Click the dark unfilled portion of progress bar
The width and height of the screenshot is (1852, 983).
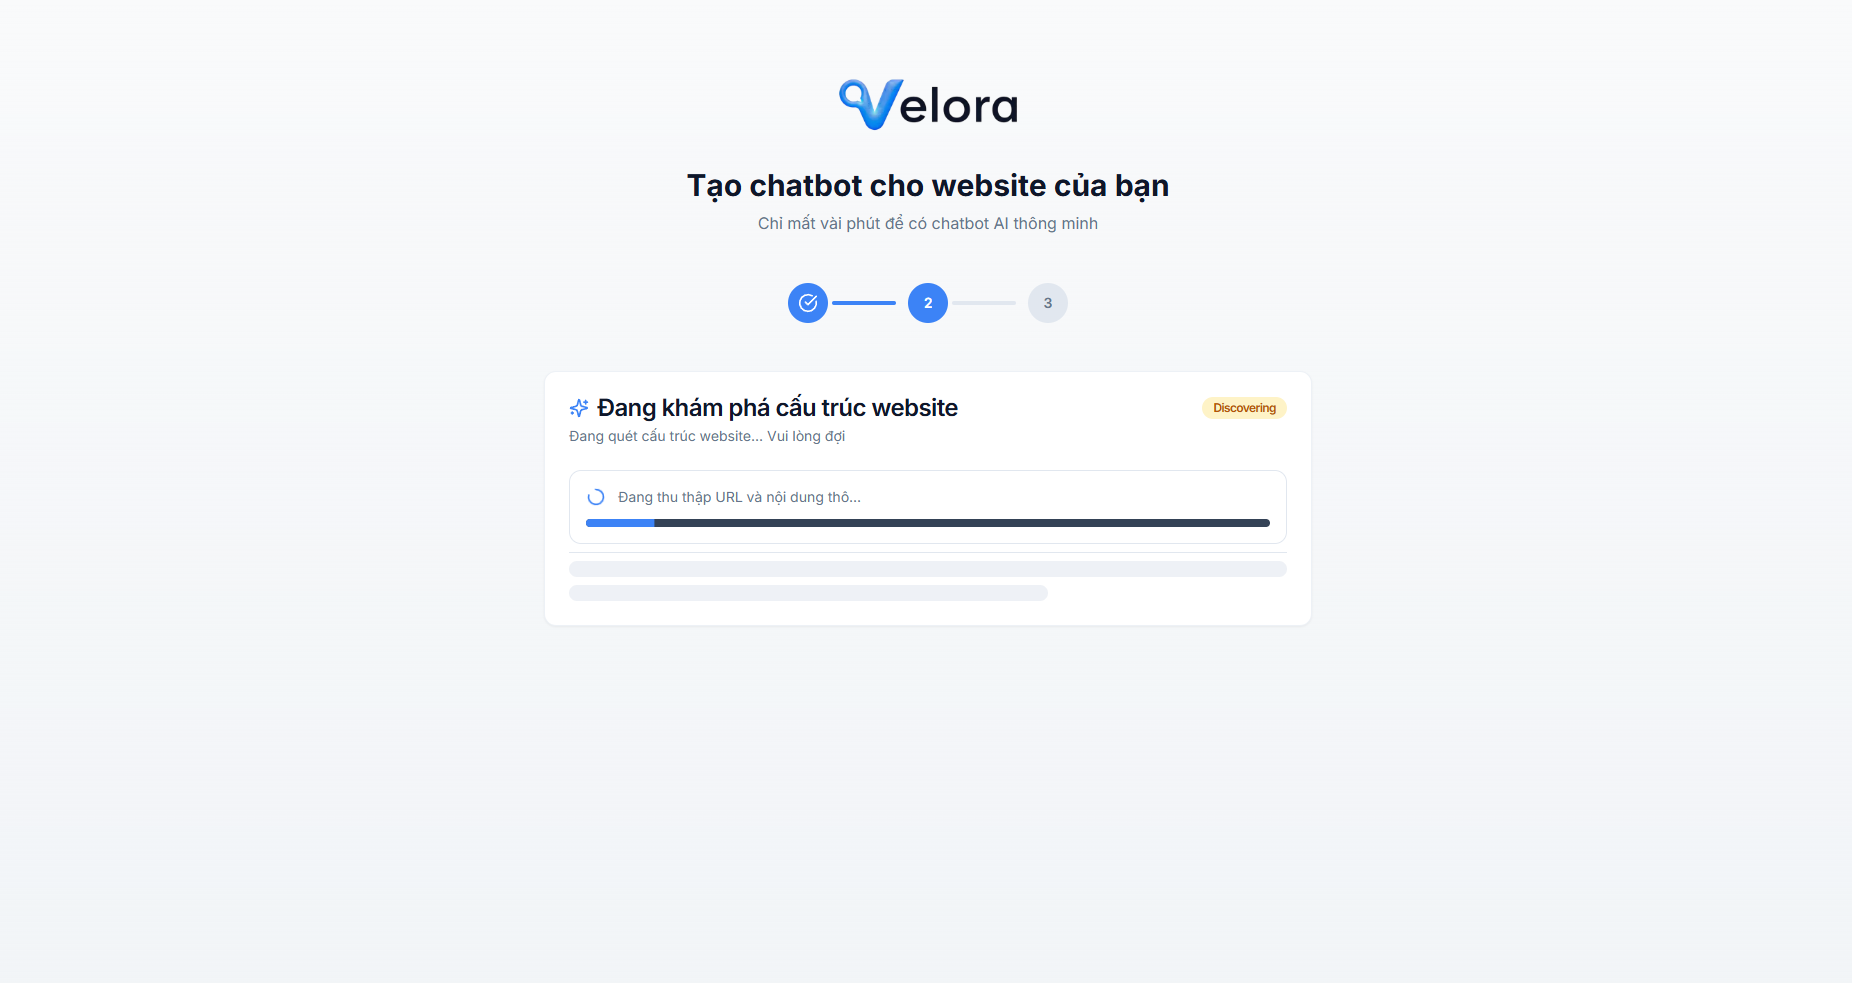click(x=962, y=523)
